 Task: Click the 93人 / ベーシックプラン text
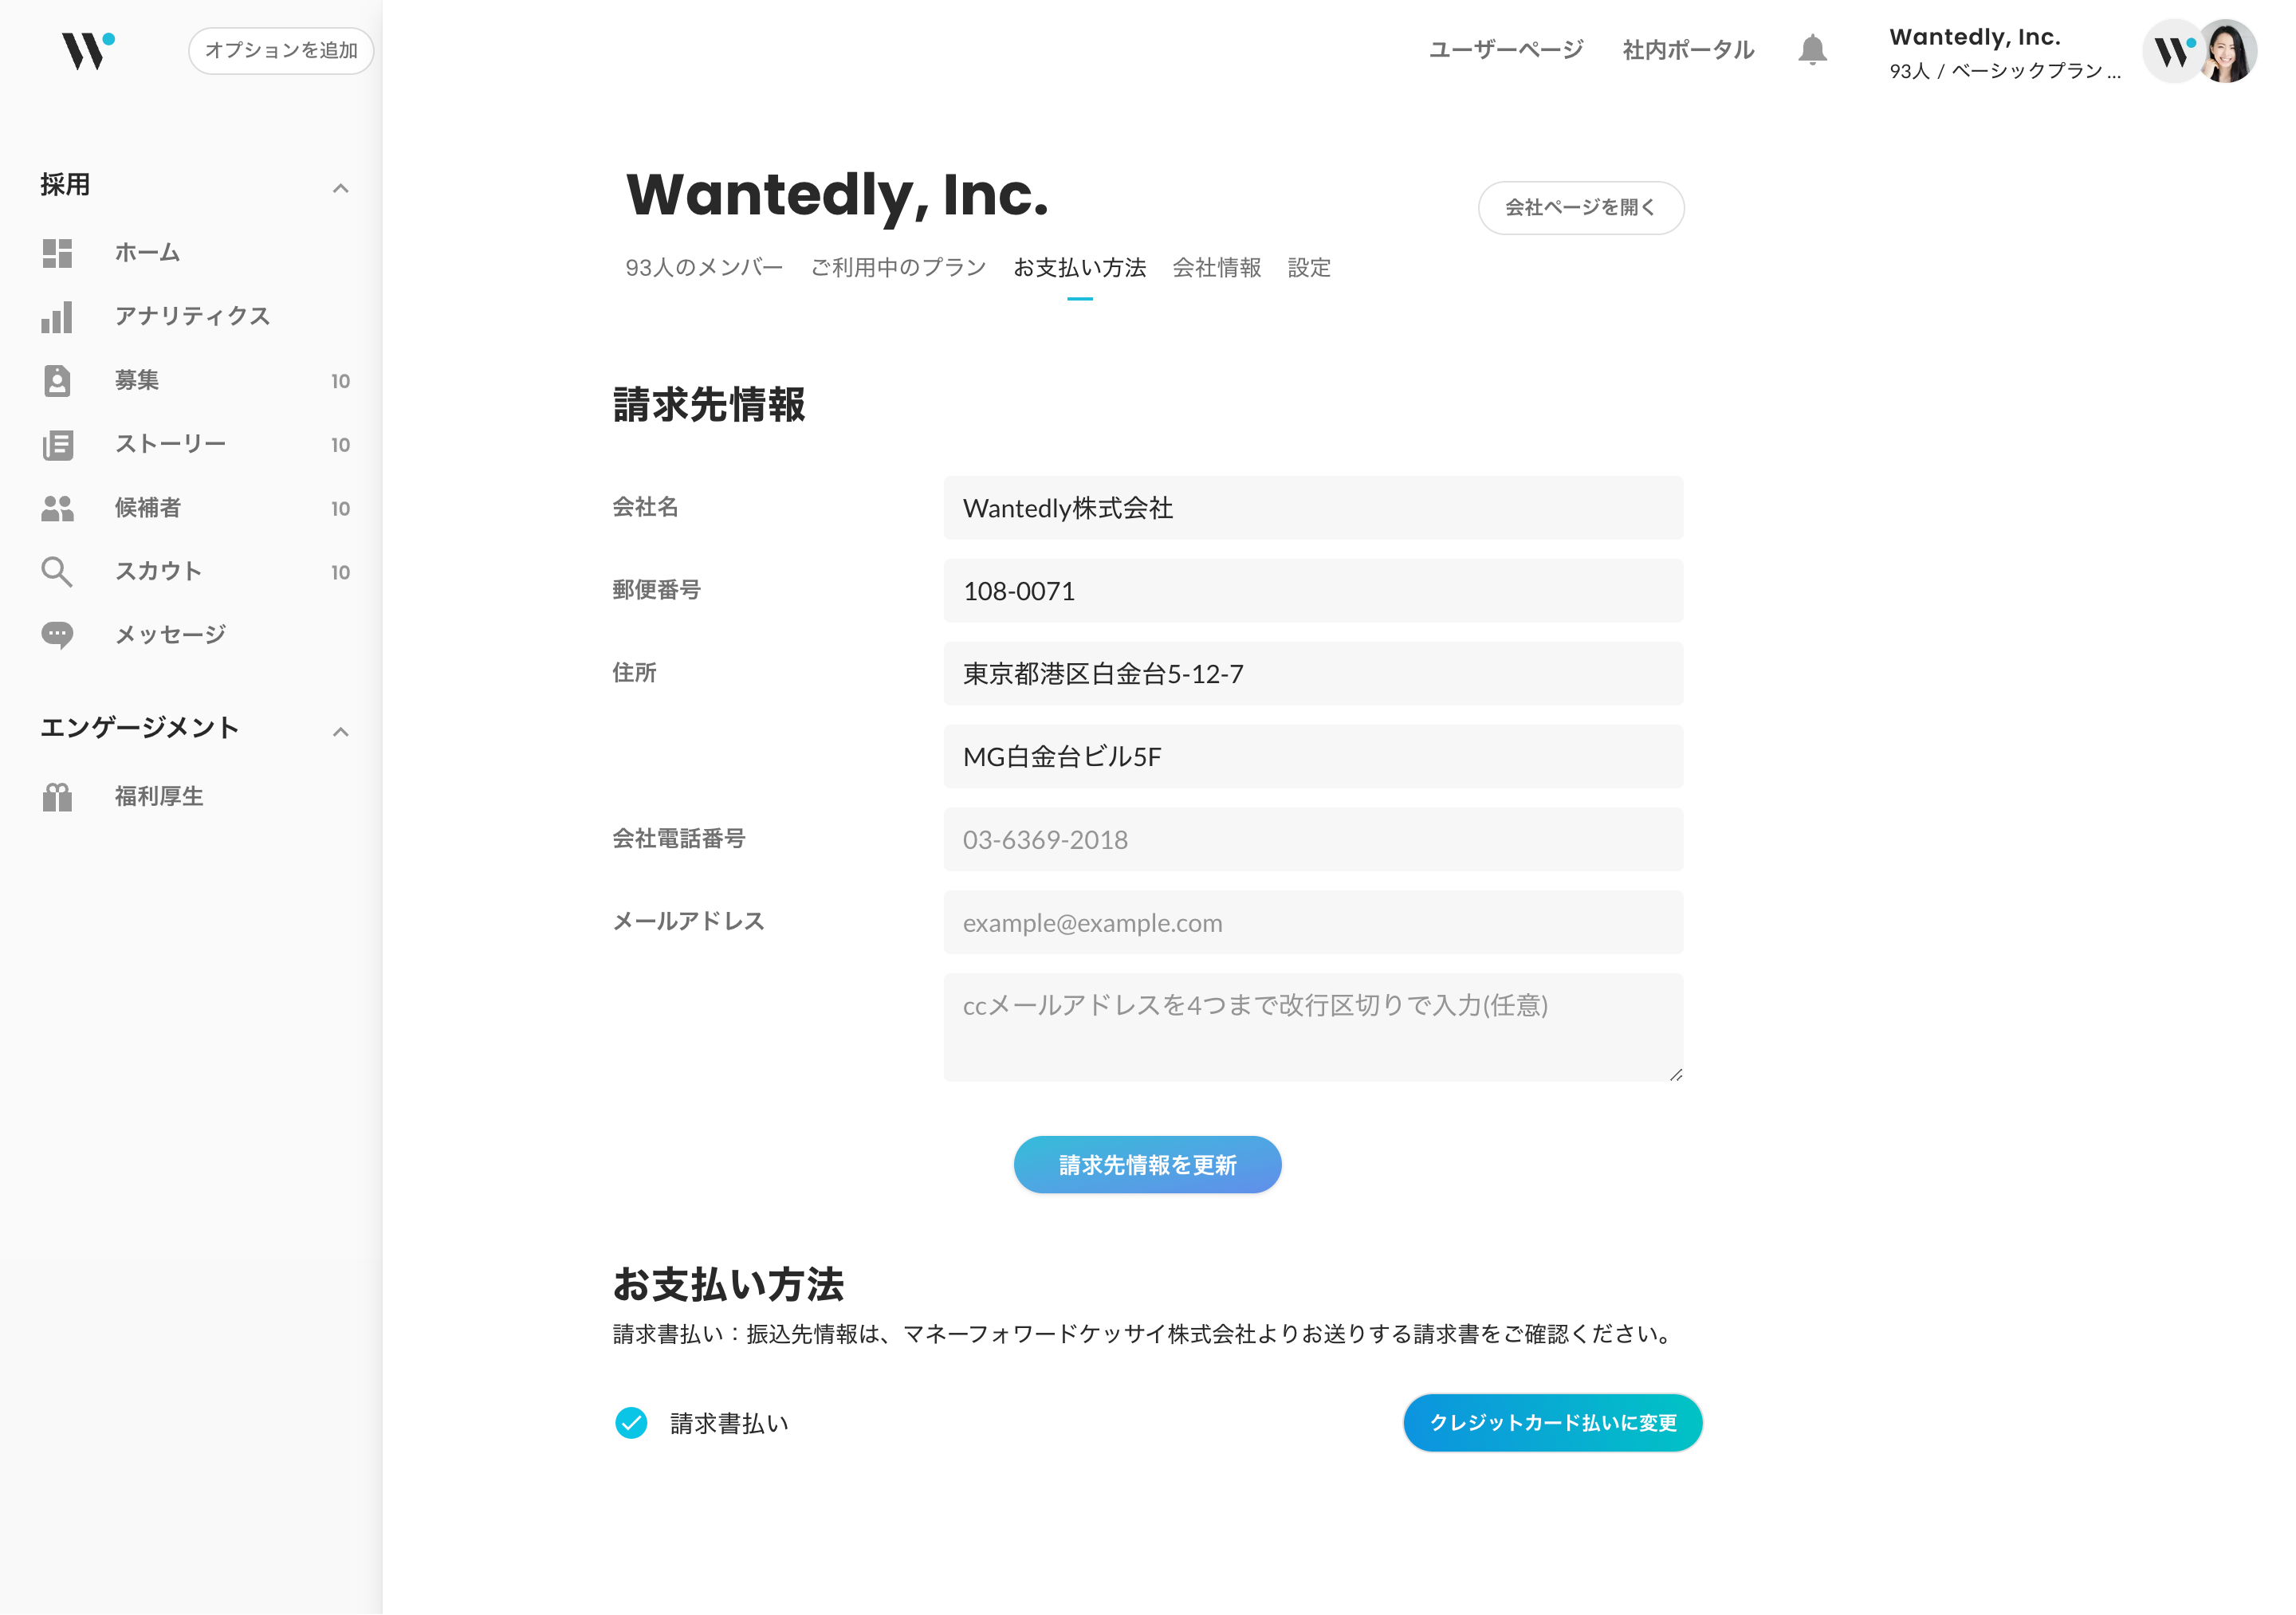coord(2005,71)
